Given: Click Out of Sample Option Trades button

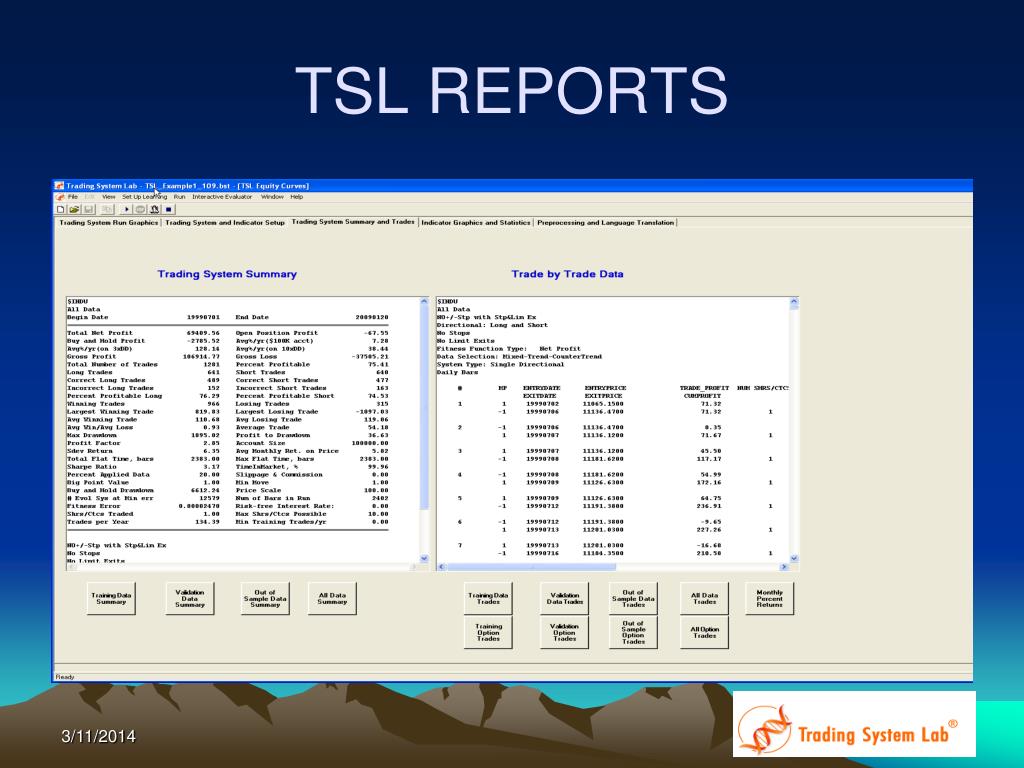Looking at the screenshot, I should coord(633,632).
